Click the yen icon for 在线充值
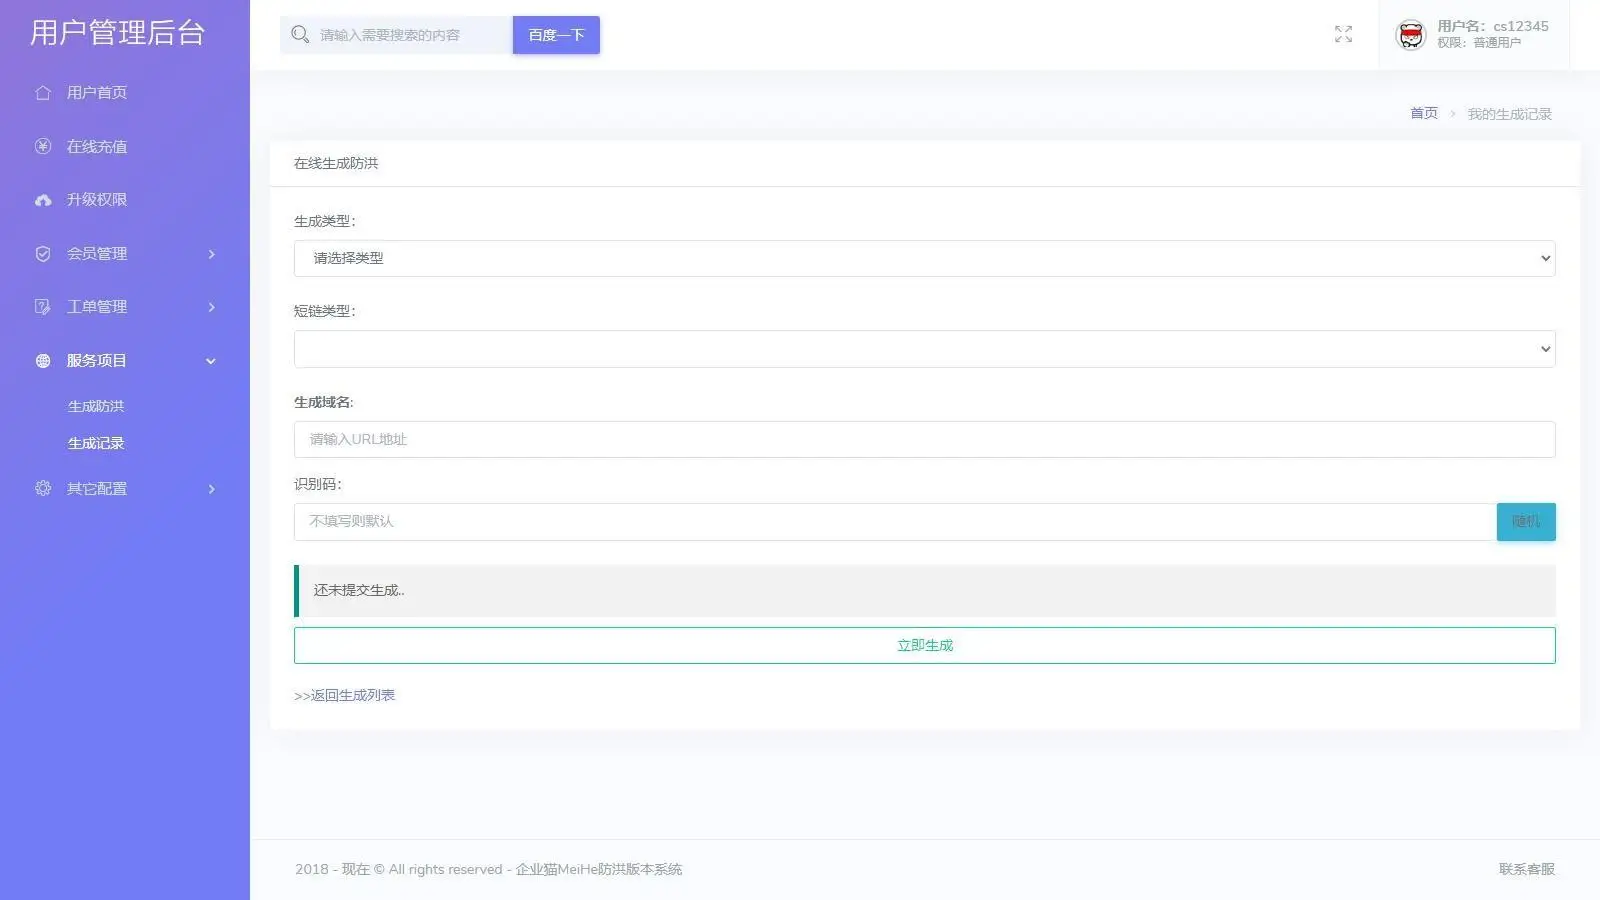The width and height of the screenshot is (1600, 900). pos(43,147)
